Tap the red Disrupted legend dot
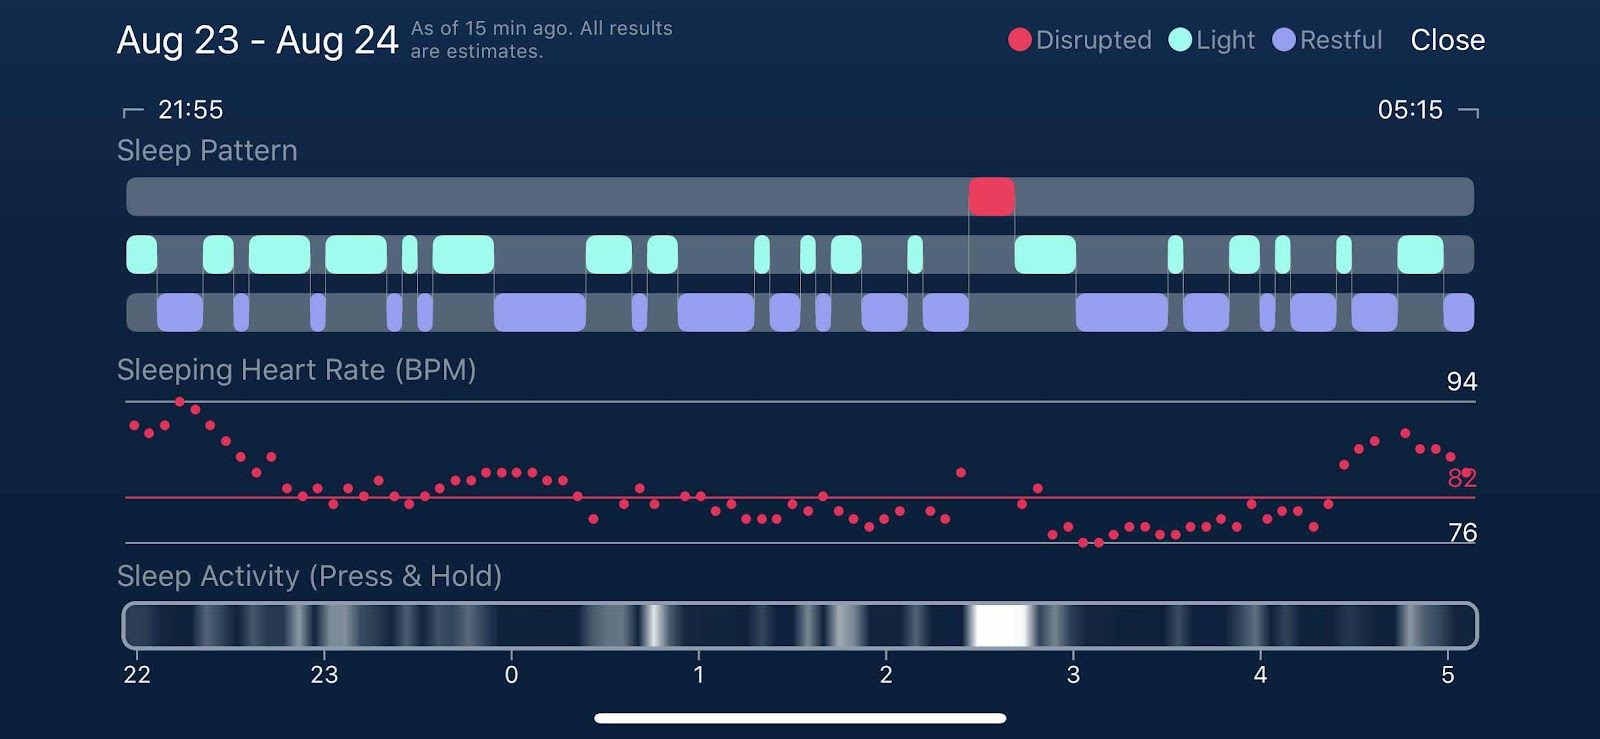 (1019, 40)
